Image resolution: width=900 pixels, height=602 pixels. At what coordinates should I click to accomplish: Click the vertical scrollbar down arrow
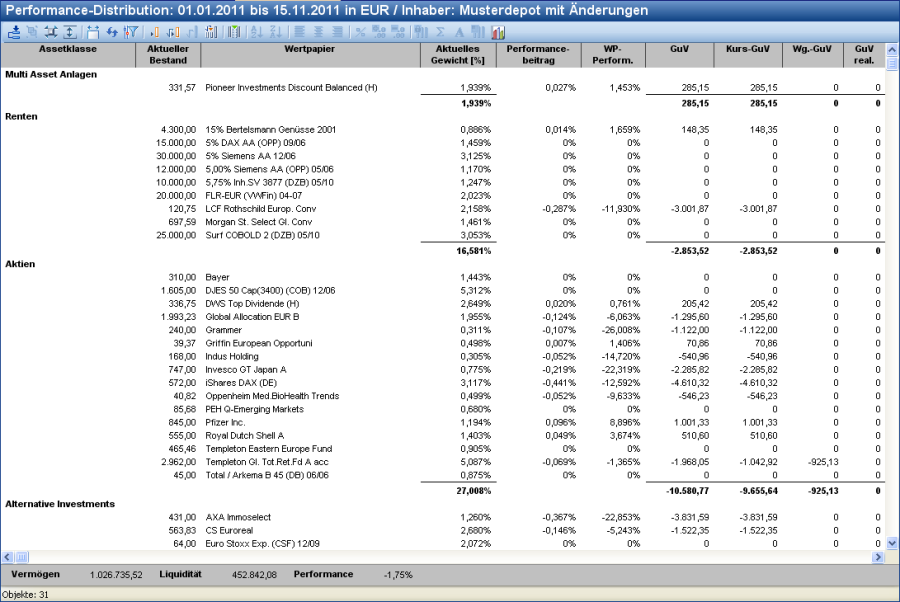pos(892,542)
